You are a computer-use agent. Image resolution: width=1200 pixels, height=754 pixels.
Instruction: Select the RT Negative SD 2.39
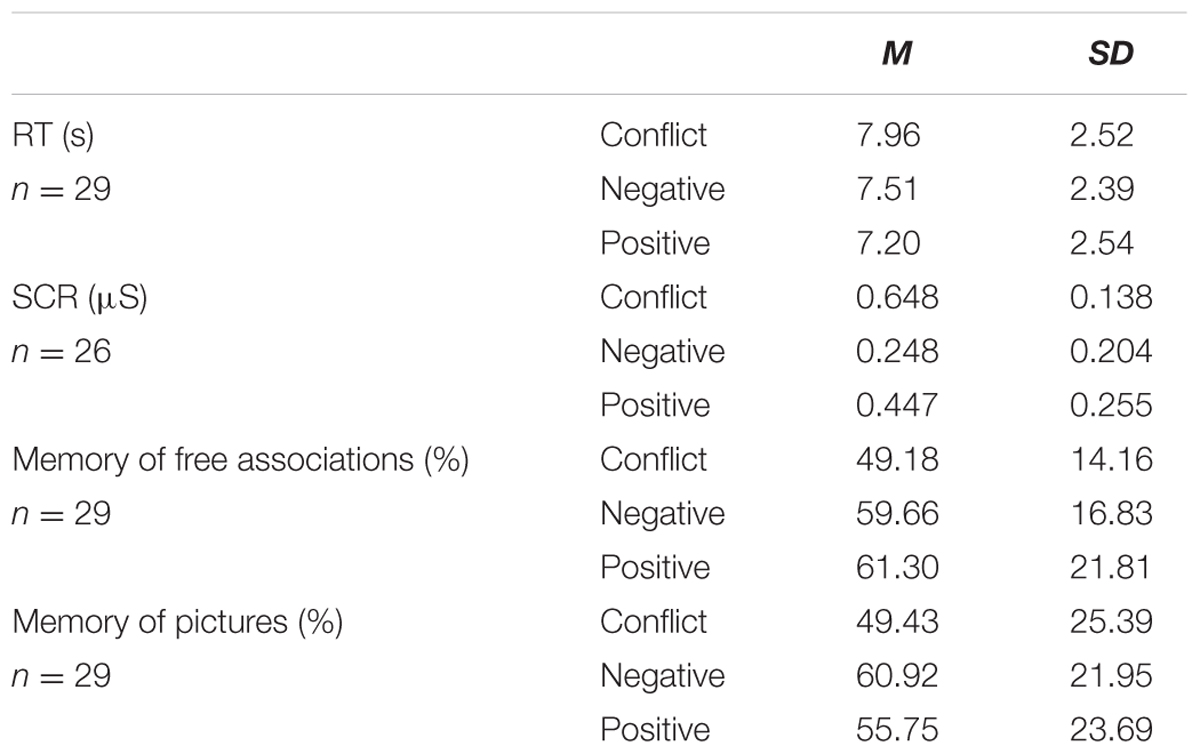(1100, 189)
